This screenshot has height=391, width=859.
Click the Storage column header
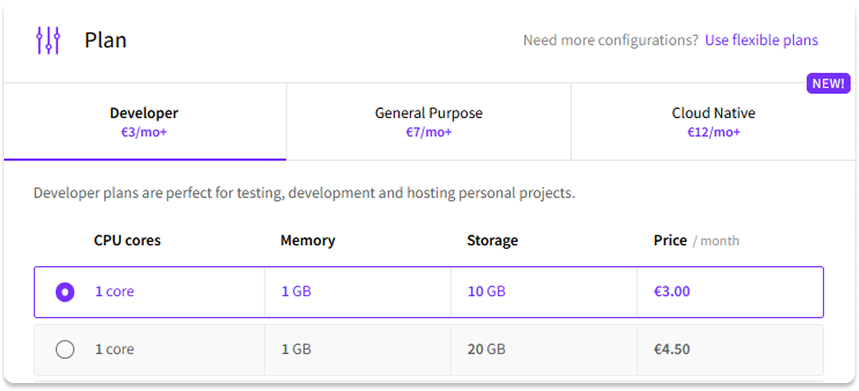tap(492, 240)
